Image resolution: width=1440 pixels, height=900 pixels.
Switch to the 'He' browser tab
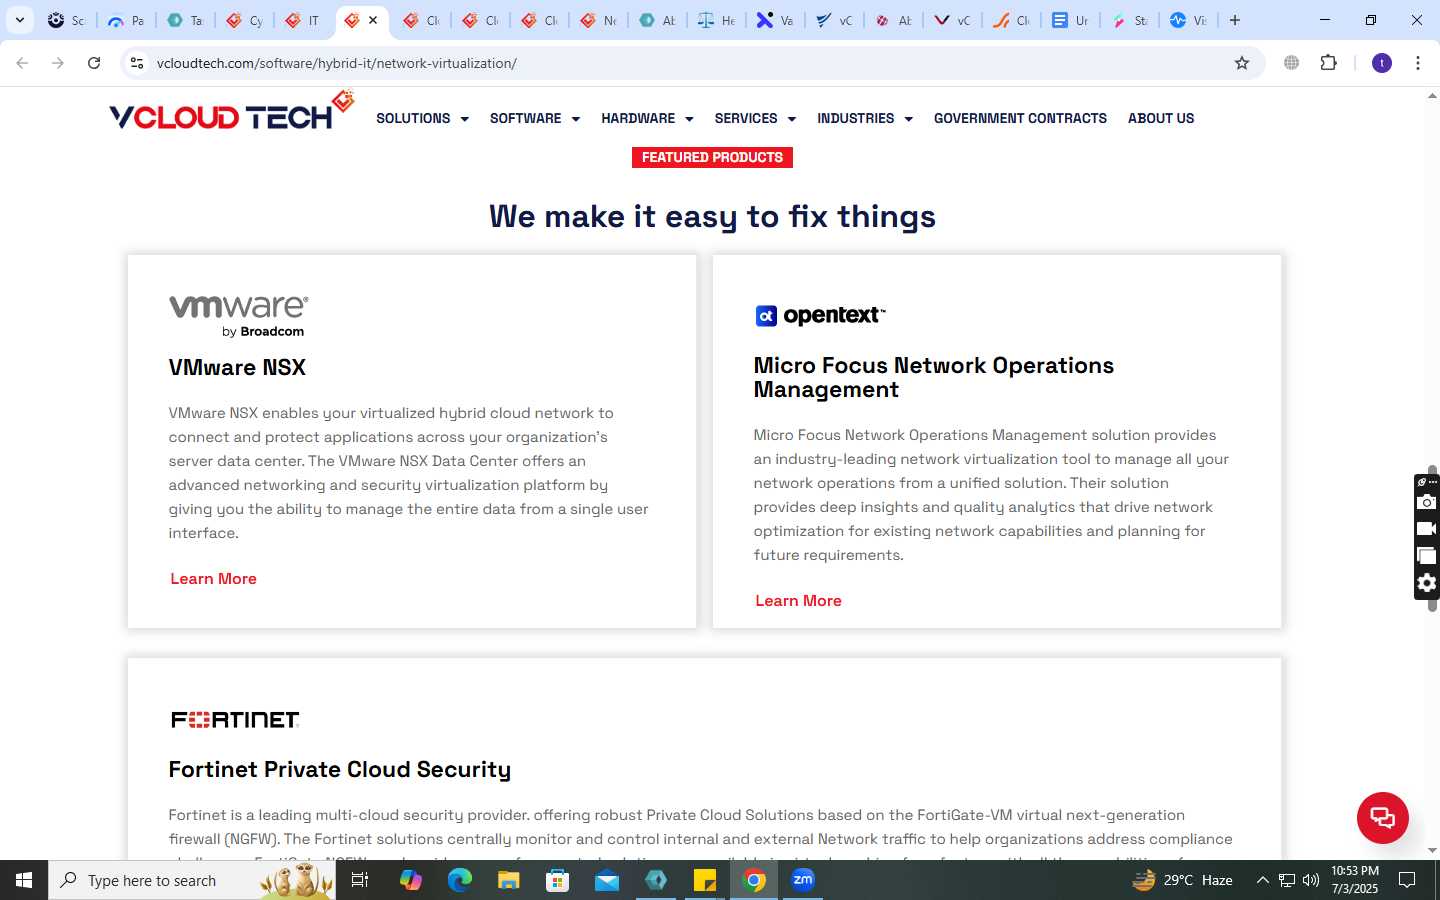717,20
